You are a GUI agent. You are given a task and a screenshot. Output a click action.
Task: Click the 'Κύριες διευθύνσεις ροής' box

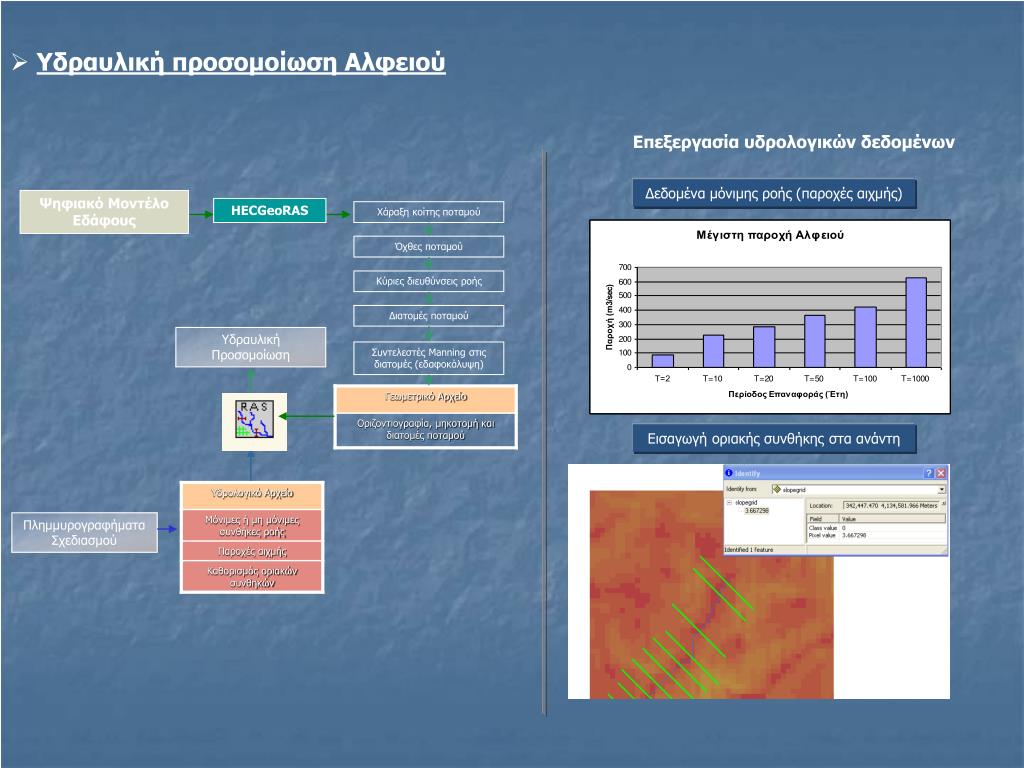pyautogui.click(x=428, y=281)
